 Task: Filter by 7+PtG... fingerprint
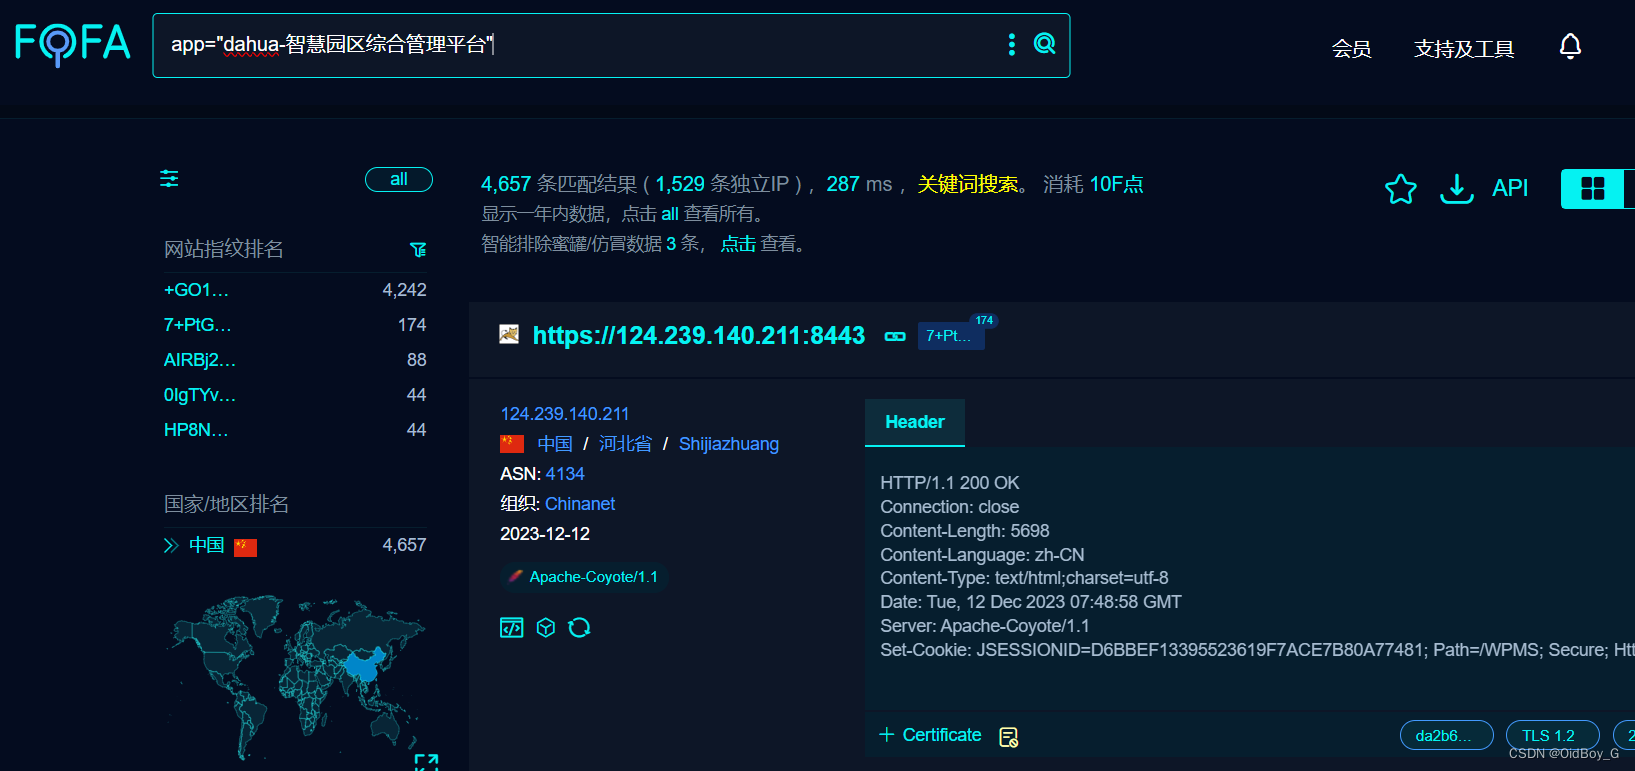197,325
